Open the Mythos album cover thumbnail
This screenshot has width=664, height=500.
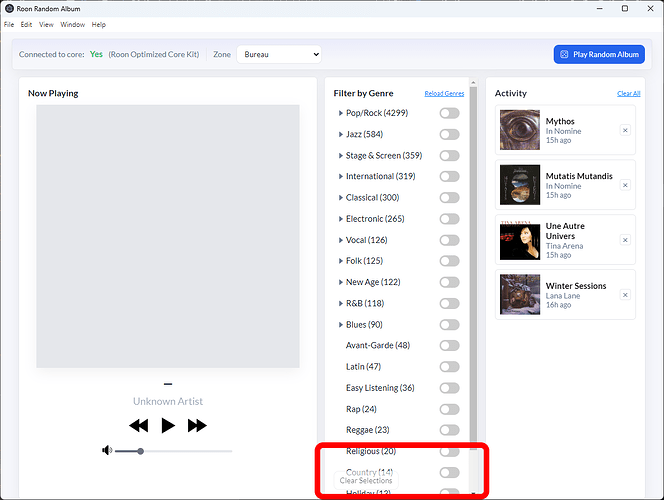click(520, 130)
